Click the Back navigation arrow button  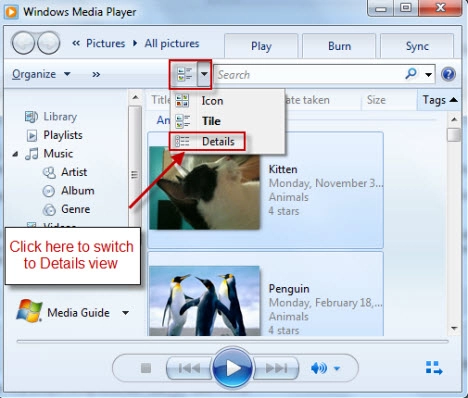tap(23, 43)
